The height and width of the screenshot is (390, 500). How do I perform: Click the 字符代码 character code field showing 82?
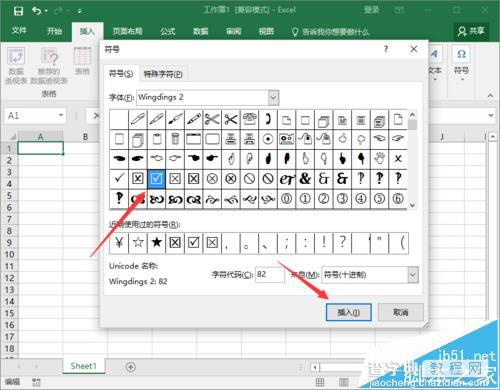(270, 275)
